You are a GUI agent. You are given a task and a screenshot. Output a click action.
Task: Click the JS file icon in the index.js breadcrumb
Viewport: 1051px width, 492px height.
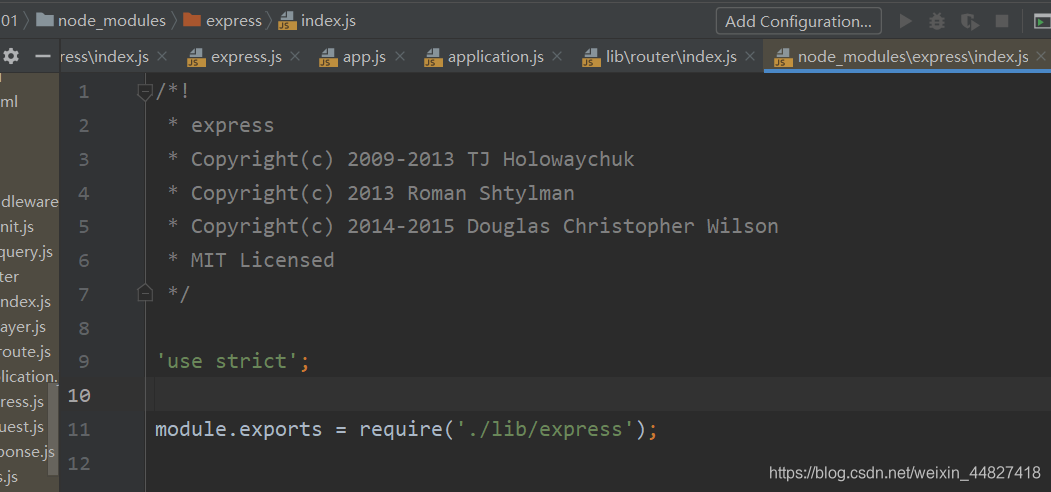(287, 21)
